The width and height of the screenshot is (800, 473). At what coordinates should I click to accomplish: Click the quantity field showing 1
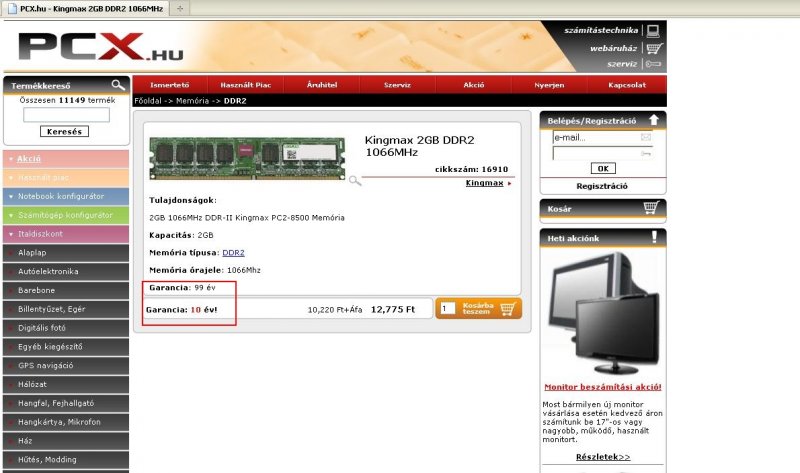[x=447, y=309]
